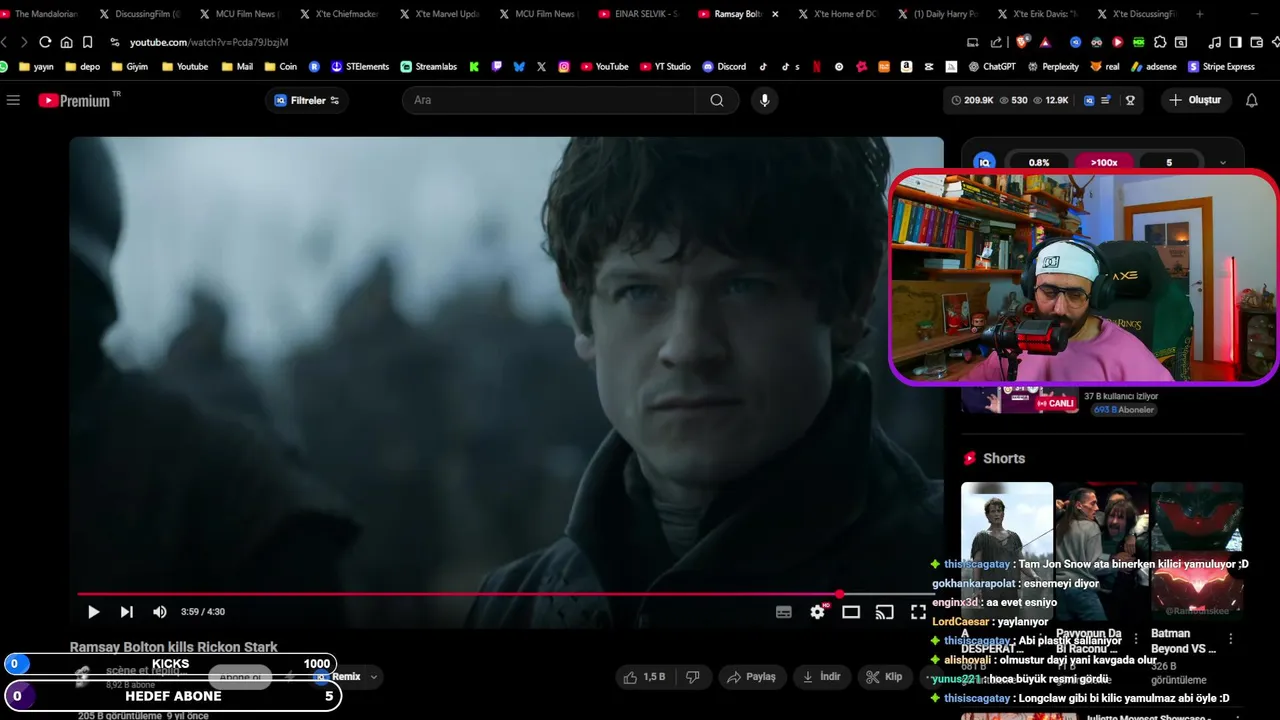Open the depo bookmarks folder
The image size is (1280, 720).
pos(82,67)
